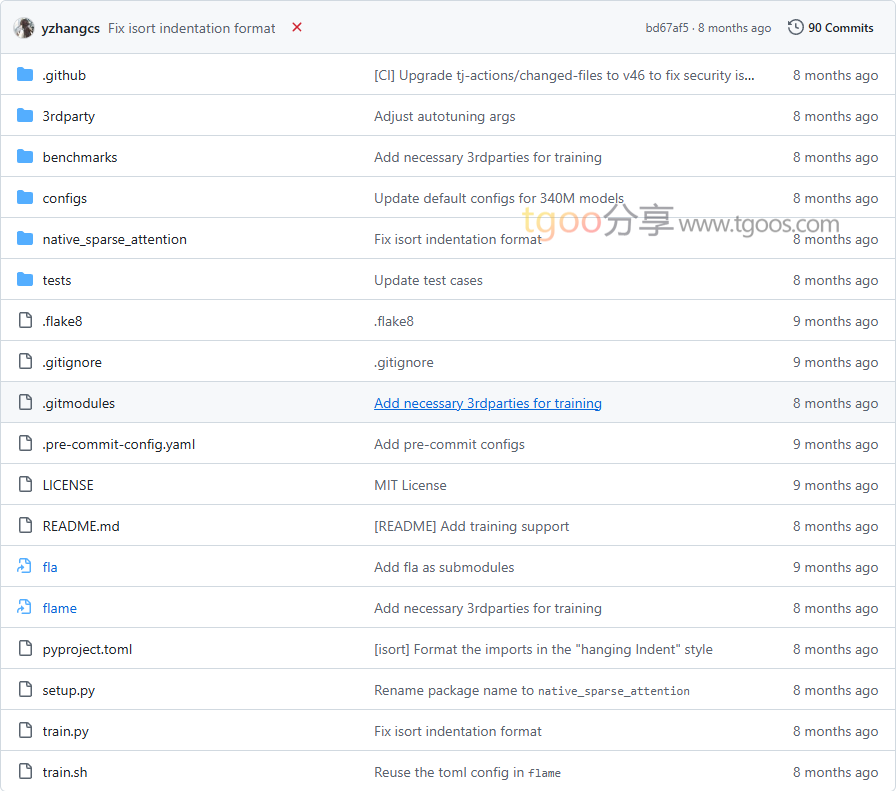Click the red failed-checks X icon
The width and height of the screenshot is (896, 792).
tap(297, 28)
